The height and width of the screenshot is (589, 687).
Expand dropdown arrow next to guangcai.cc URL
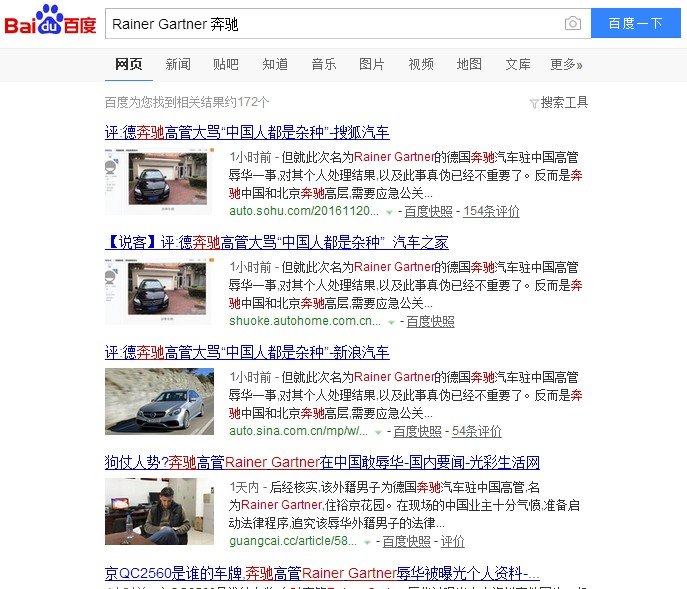click(x=367, y=542)
